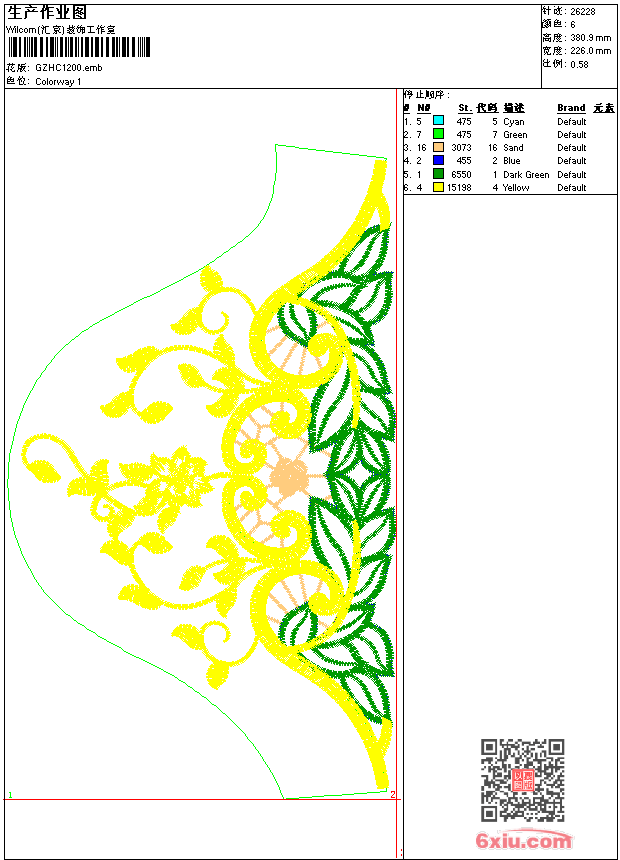Click the stitch count value '26228'
The image size is (620, 860).
pos(583,12)
